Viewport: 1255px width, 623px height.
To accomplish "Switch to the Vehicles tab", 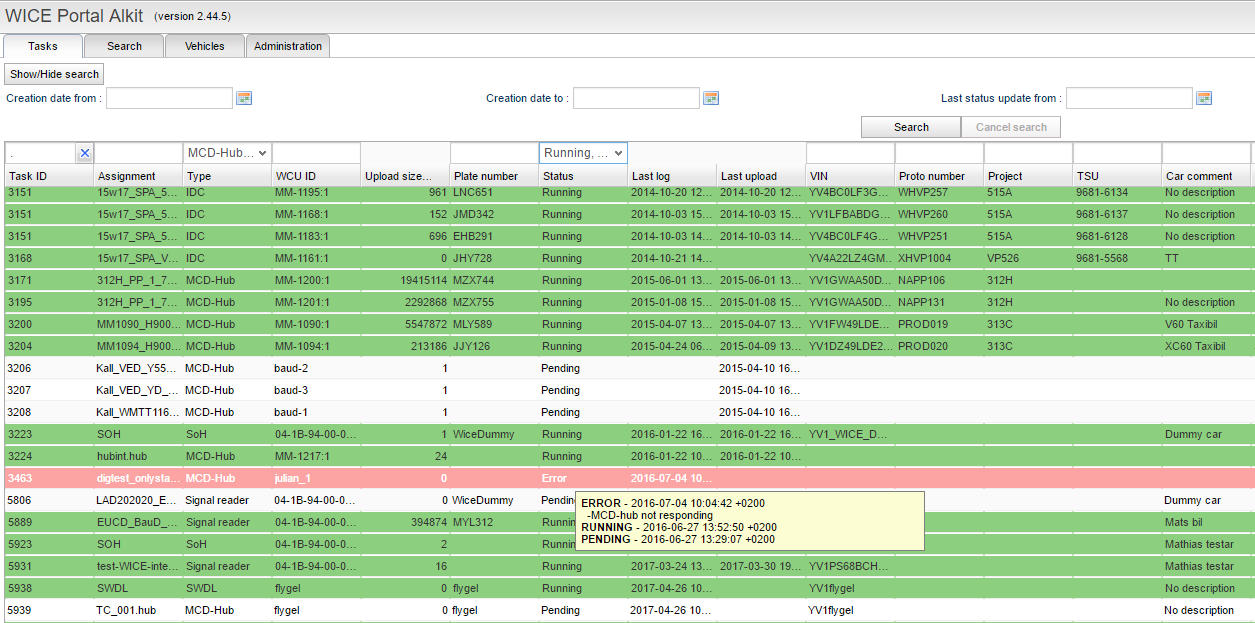I will [204, 46].
